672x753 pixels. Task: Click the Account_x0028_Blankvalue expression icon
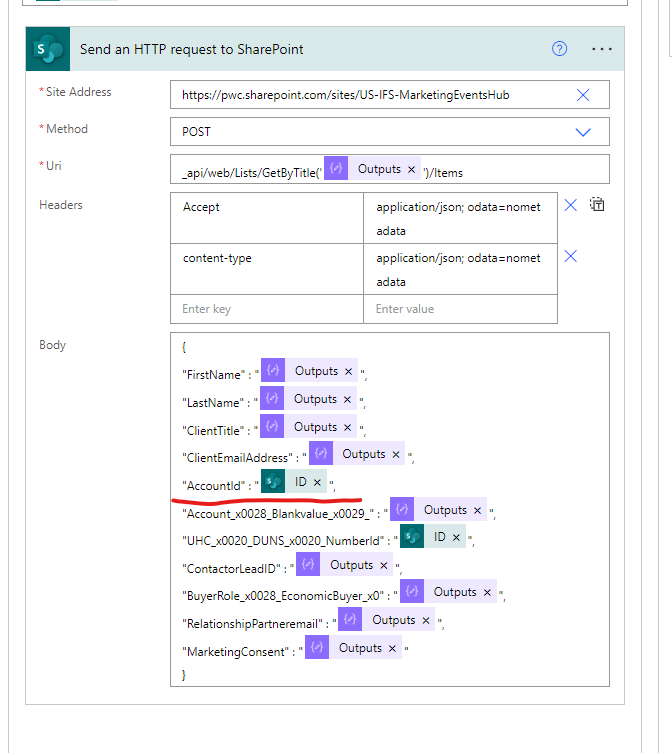click(402, 509)
